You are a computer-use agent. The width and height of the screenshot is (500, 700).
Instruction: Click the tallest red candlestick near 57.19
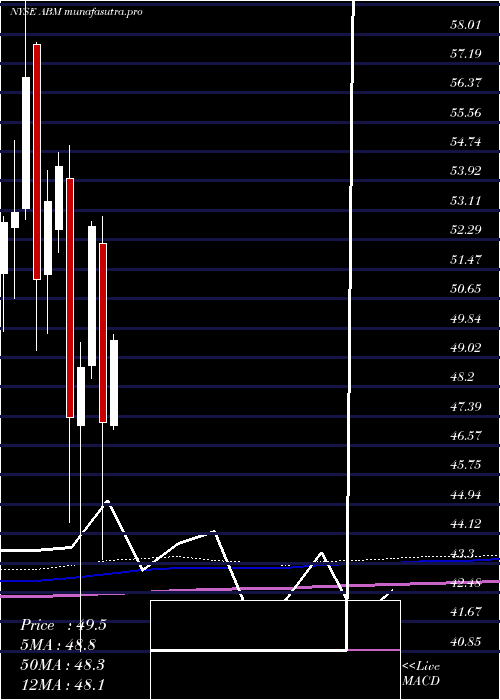tap(37, 162)
